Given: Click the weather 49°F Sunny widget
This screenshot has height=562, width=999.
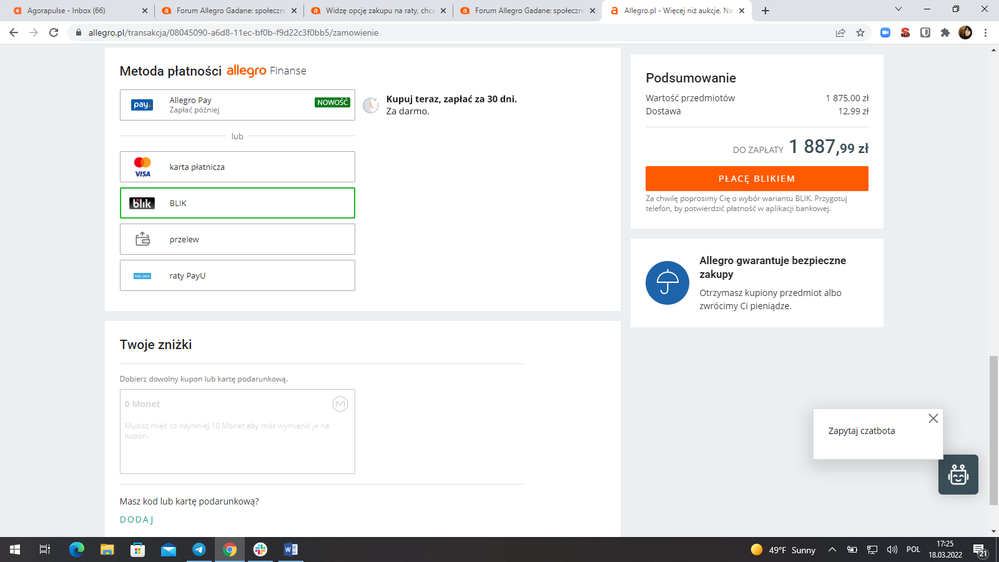Looking at the screenshot, I should [784, 550].
